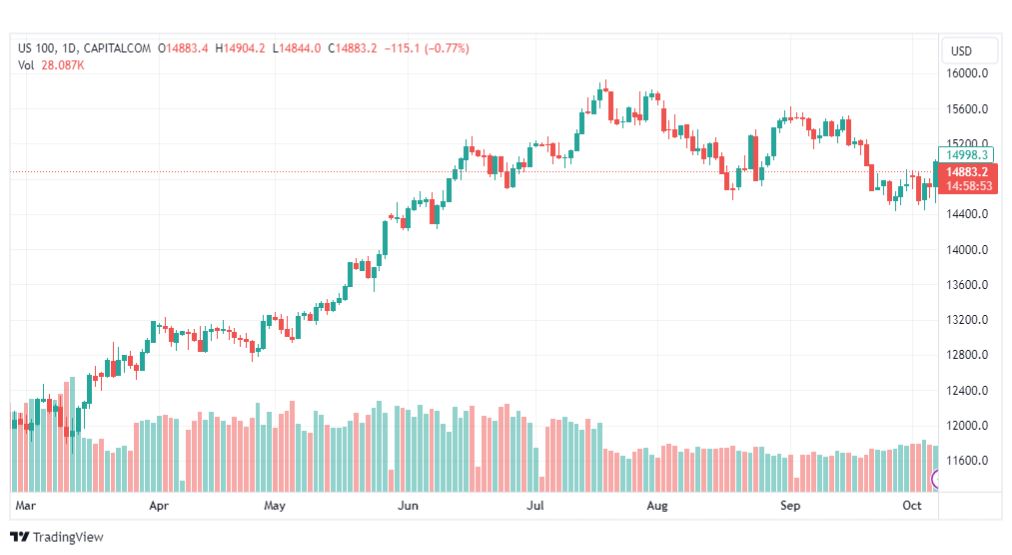Click the red 14883.2 current price label
1012x555 pixels.
click(x=967, y=172)
